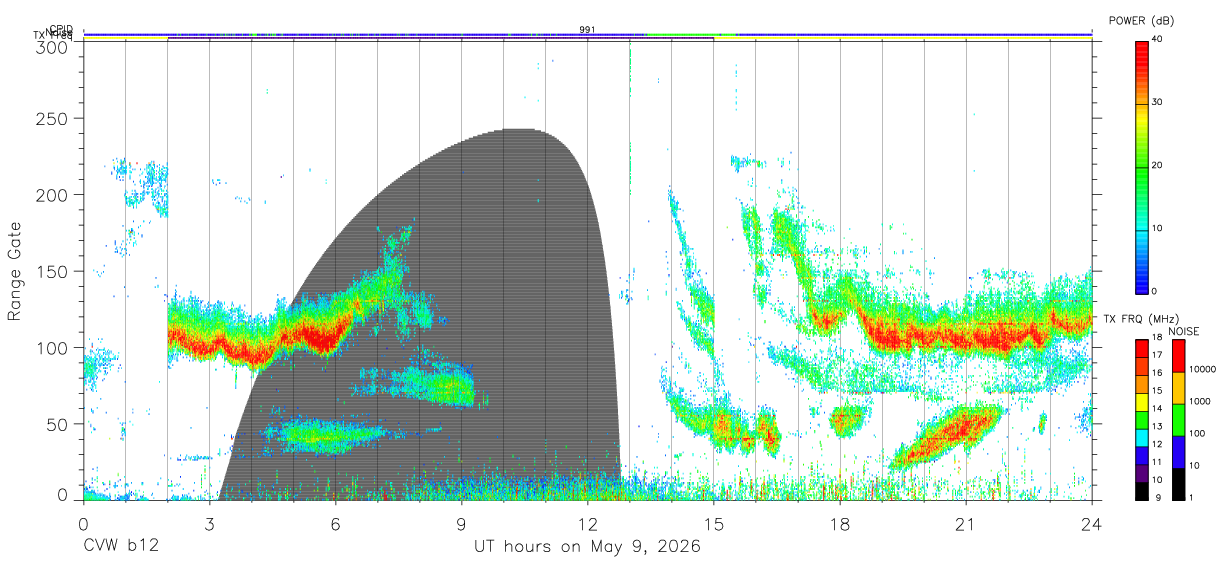Pick the black bottom swatch of NOISE scale
This screenshot has height=567, width=1228.
click(1177, 483)
